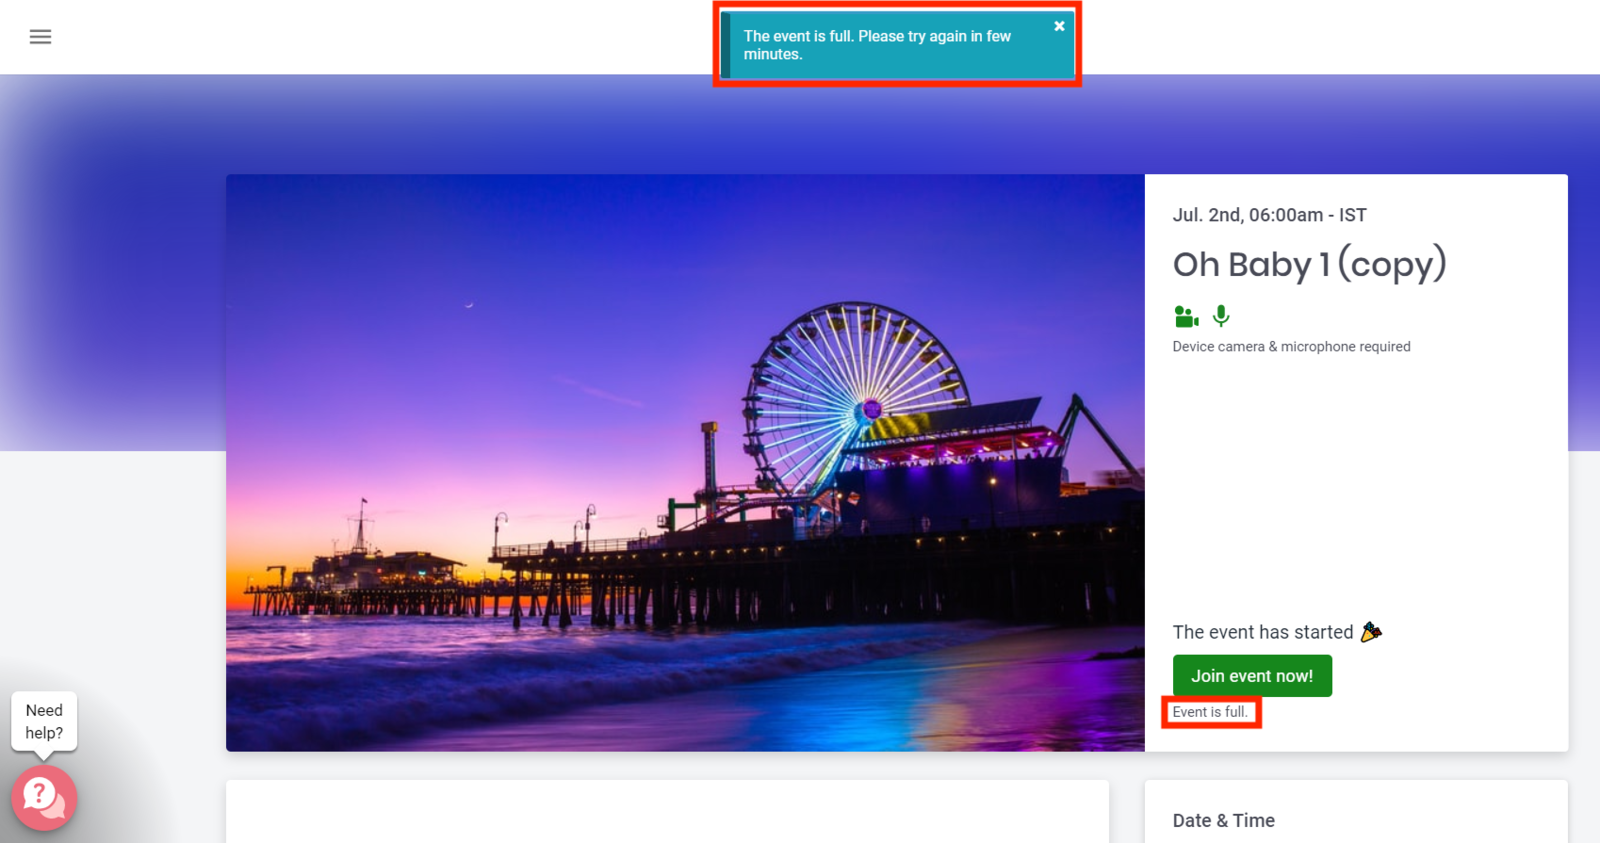This screenshot has width=1600, height=843.
Task: Click The event has started text
Action: point(1263,632)
